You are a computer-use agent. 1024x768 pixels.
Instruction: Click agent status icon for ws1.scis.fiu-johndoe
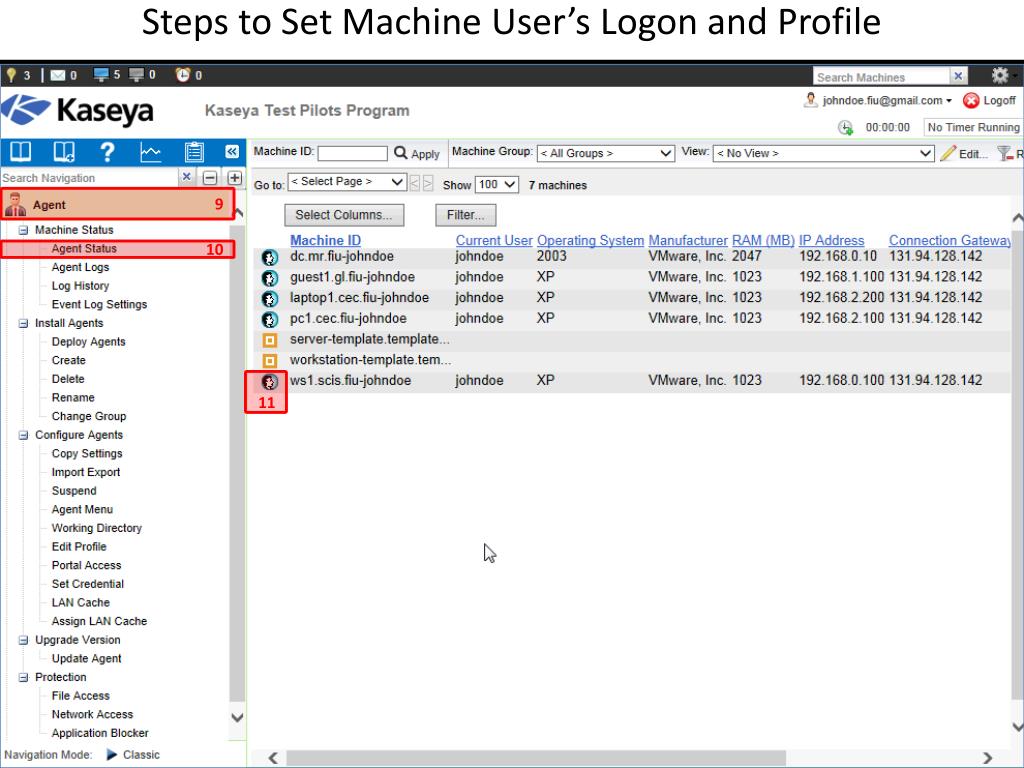pyautogui.click(x=268, y=381)
